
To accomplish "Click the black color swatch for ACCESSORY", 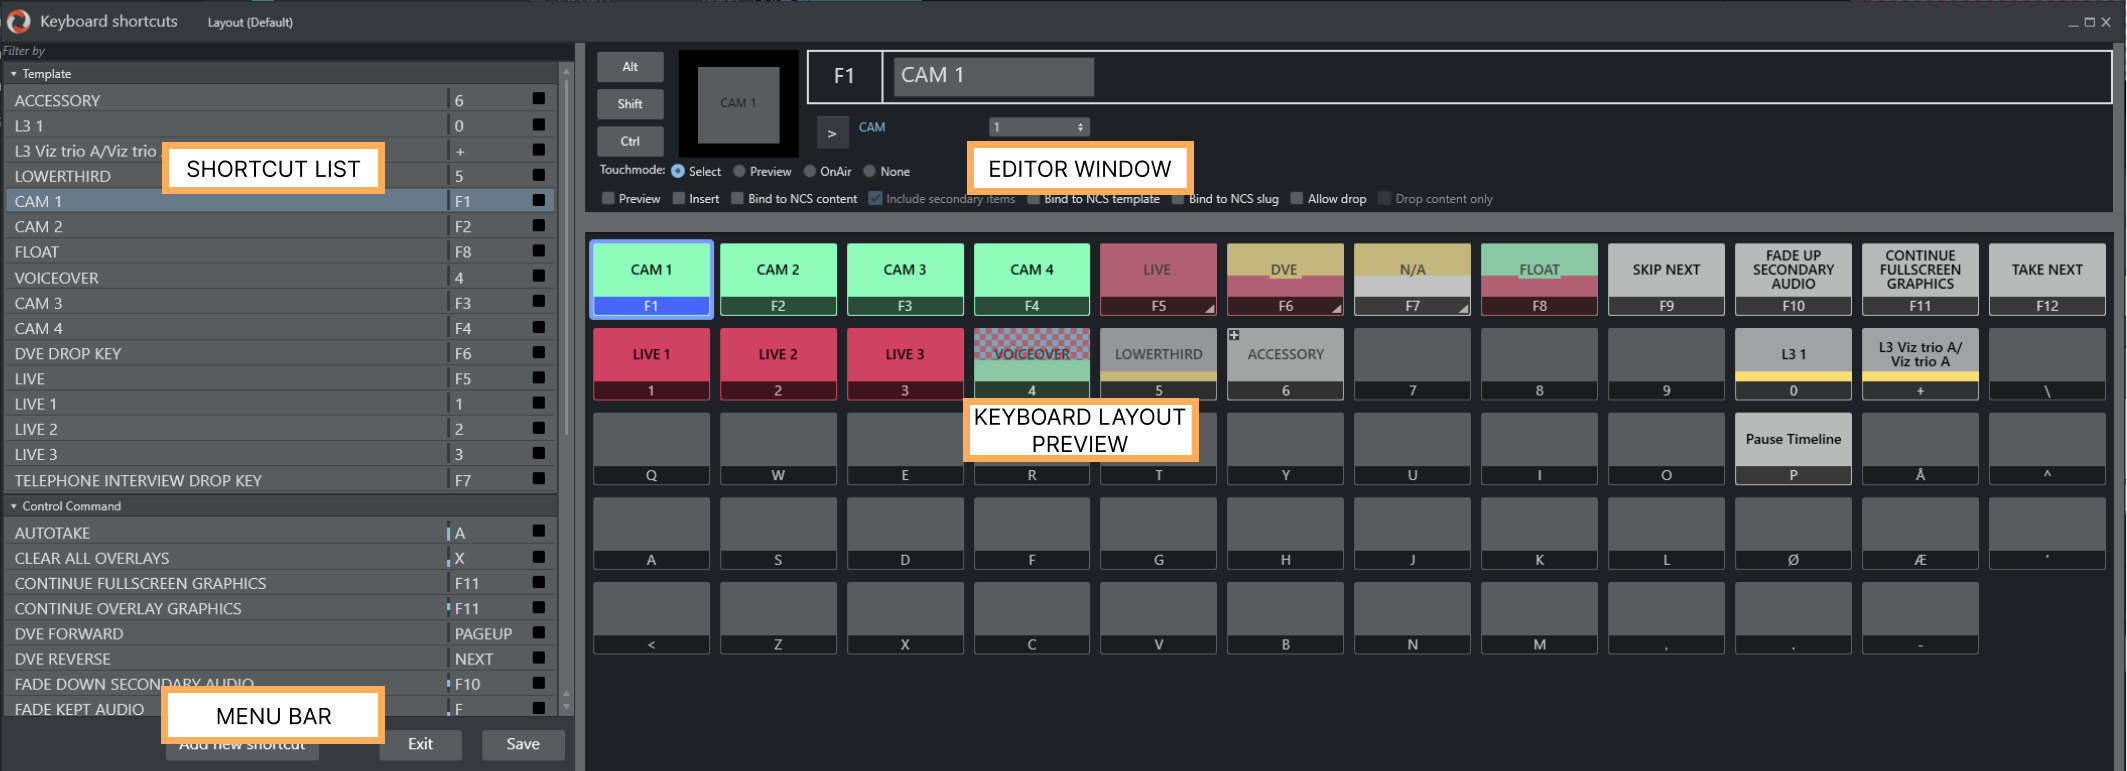I will click(x=539, y=99).
